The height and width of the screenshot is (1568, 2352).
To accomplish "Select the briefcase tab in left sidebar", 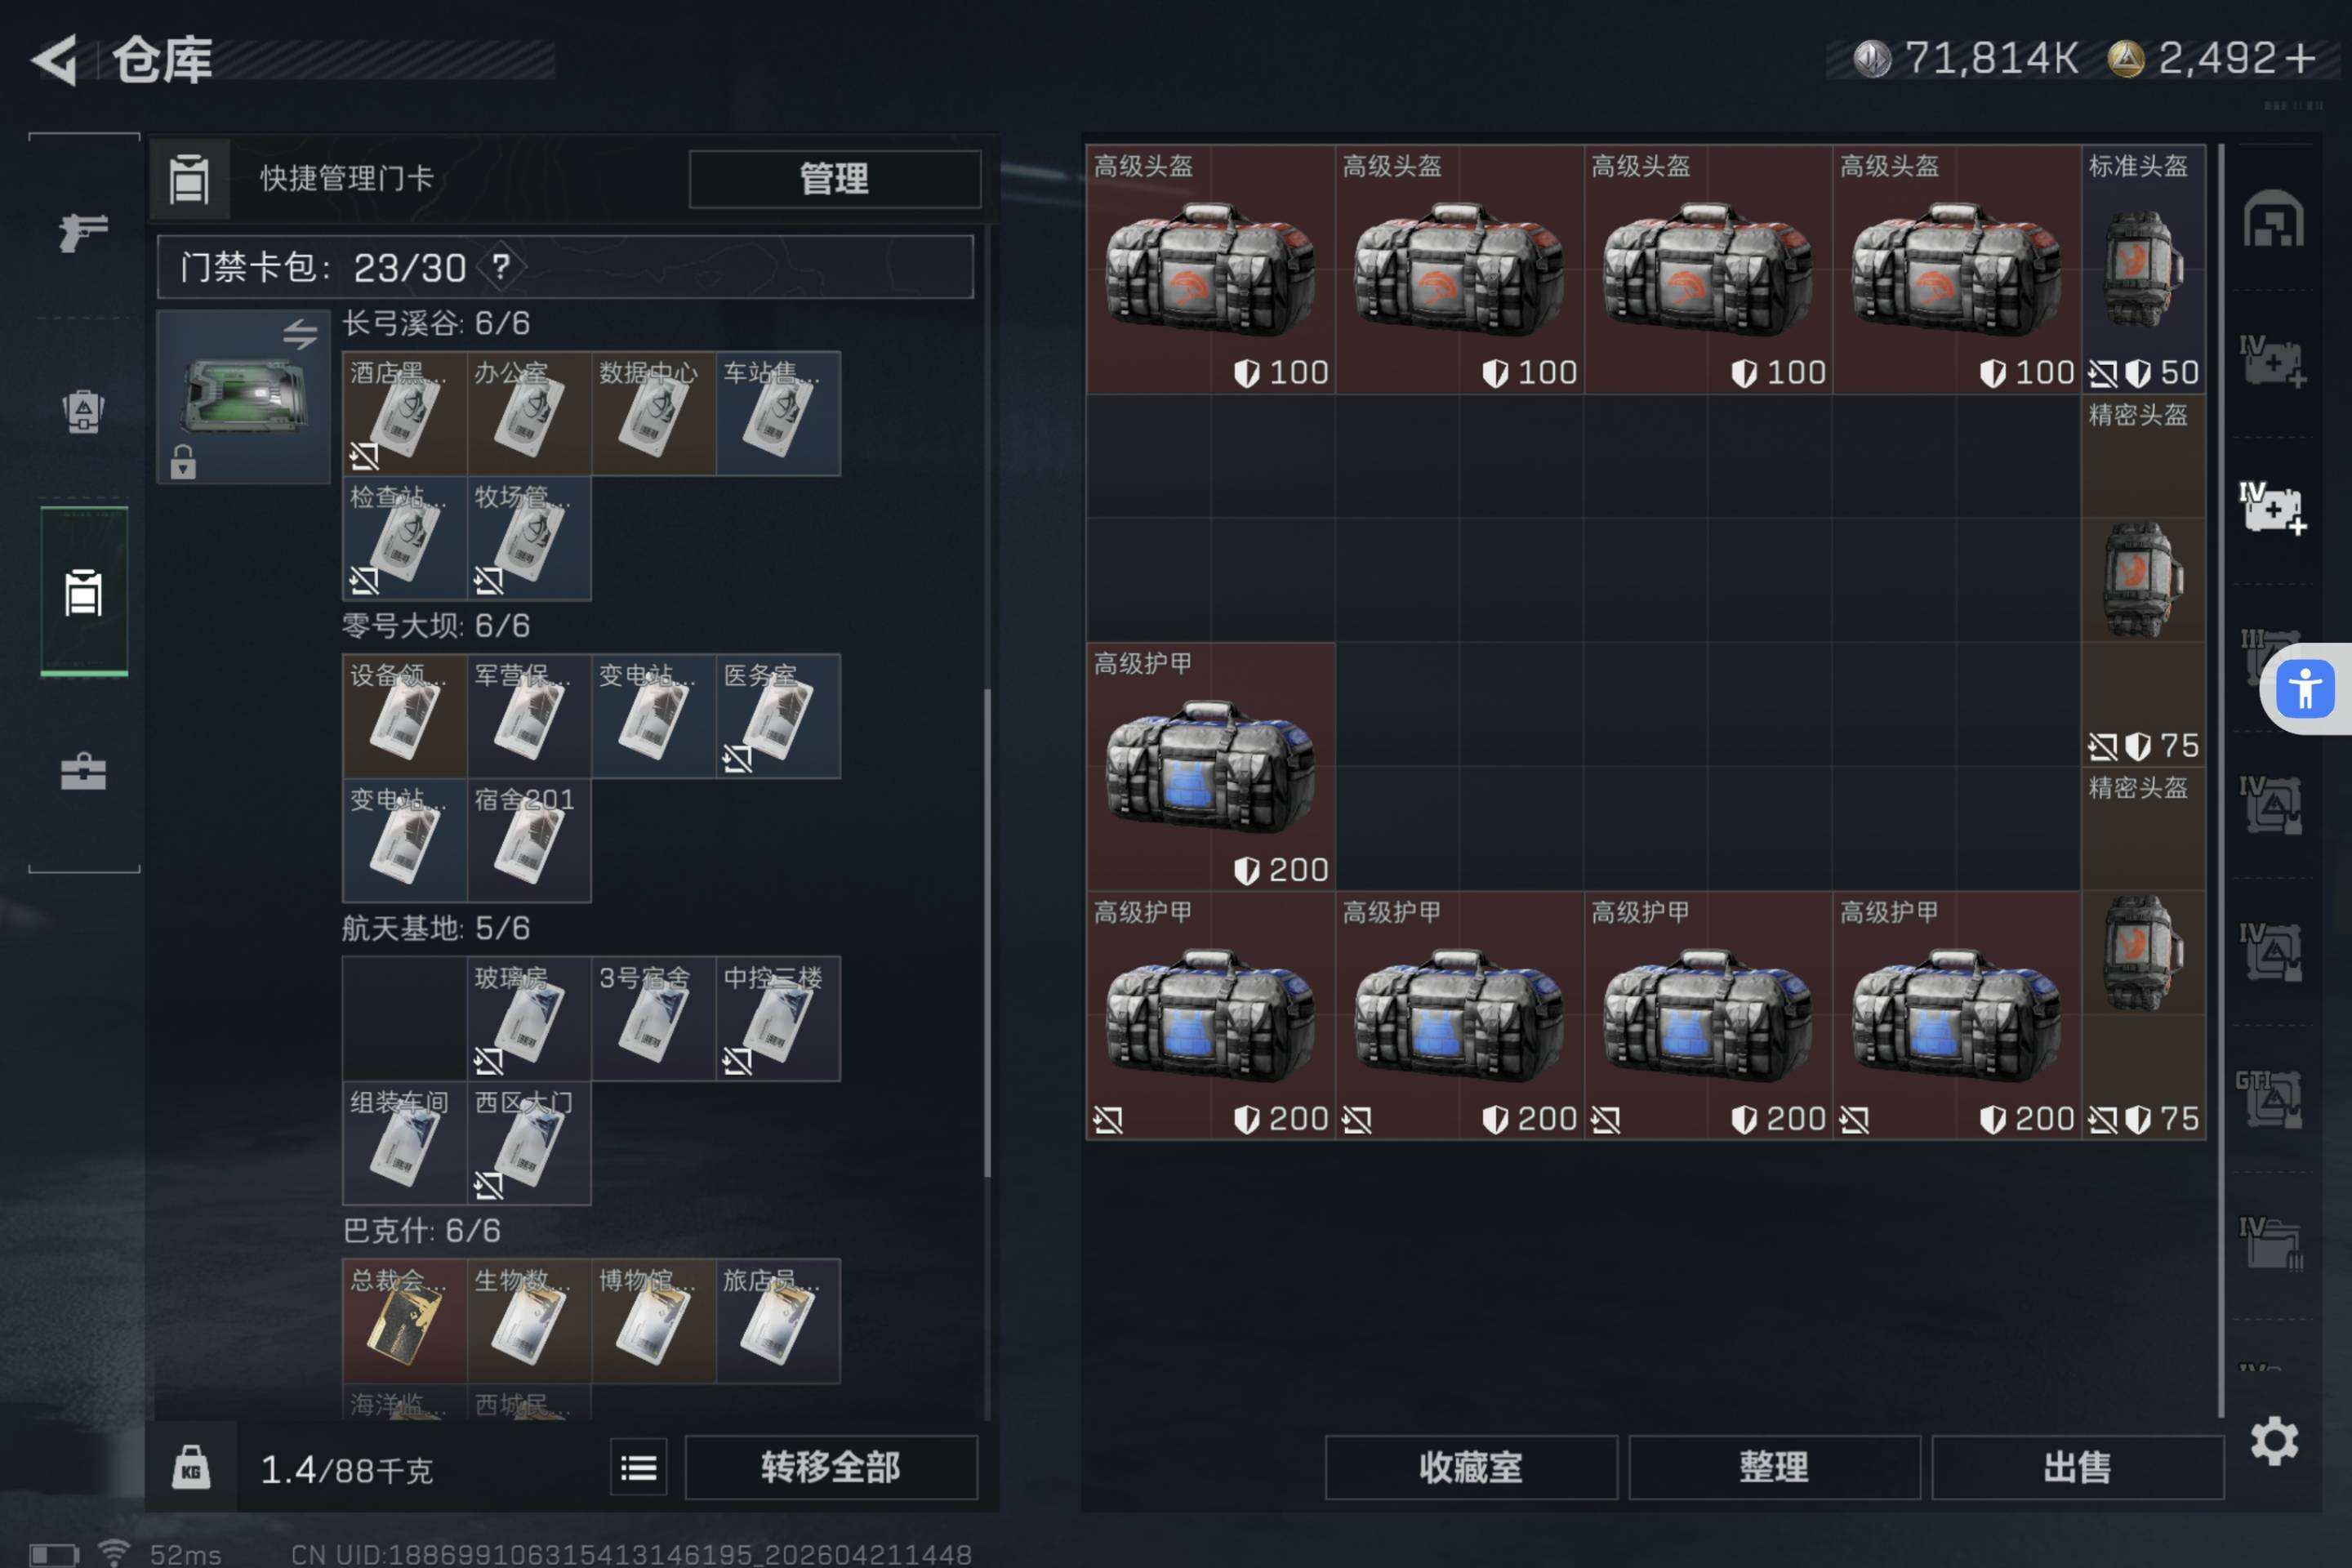I will [83, 772].
